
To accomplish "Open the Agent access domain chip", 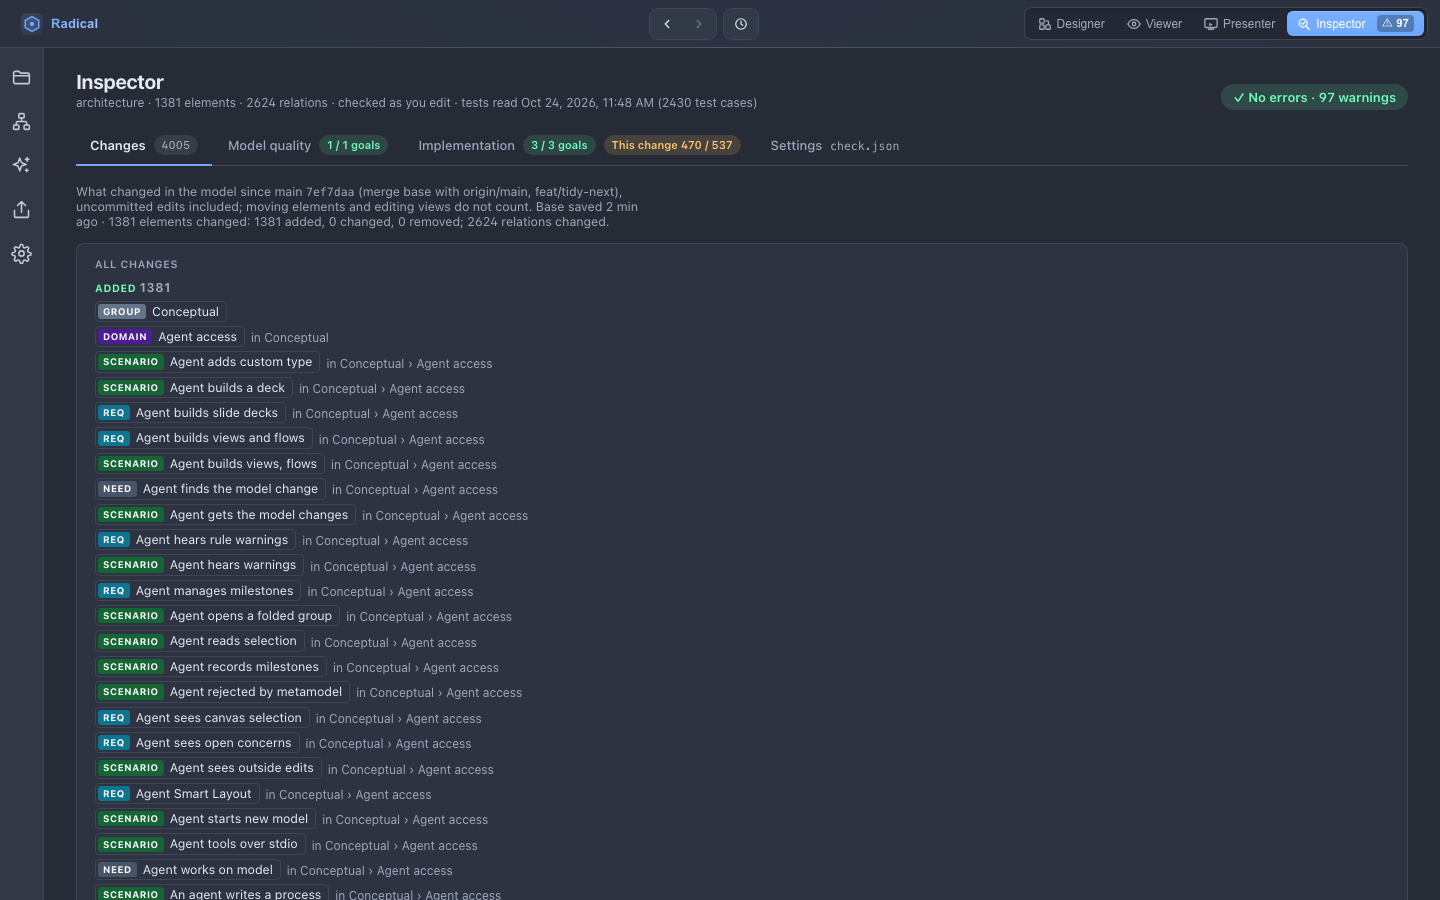I will 170,337.
